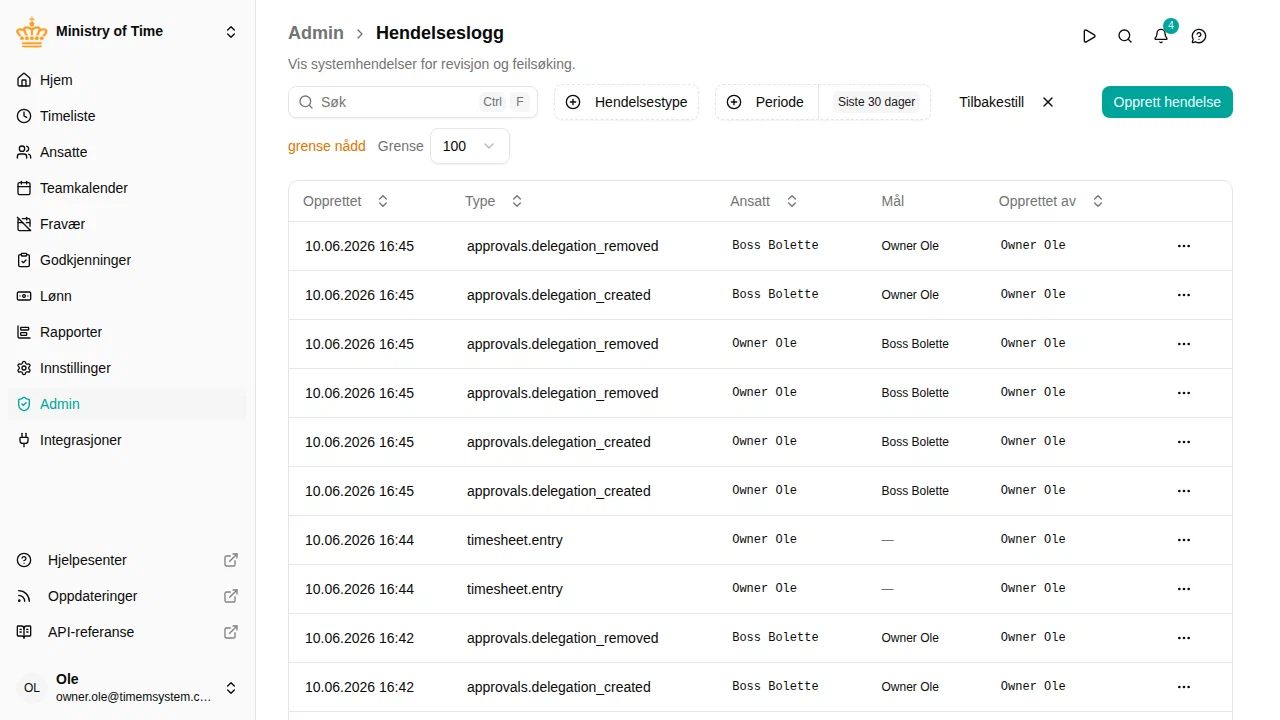The height and width of the screenshot is (720, 1280).
Task: Open Timeliste in sidebar
Action: click(x=127, y=116)
